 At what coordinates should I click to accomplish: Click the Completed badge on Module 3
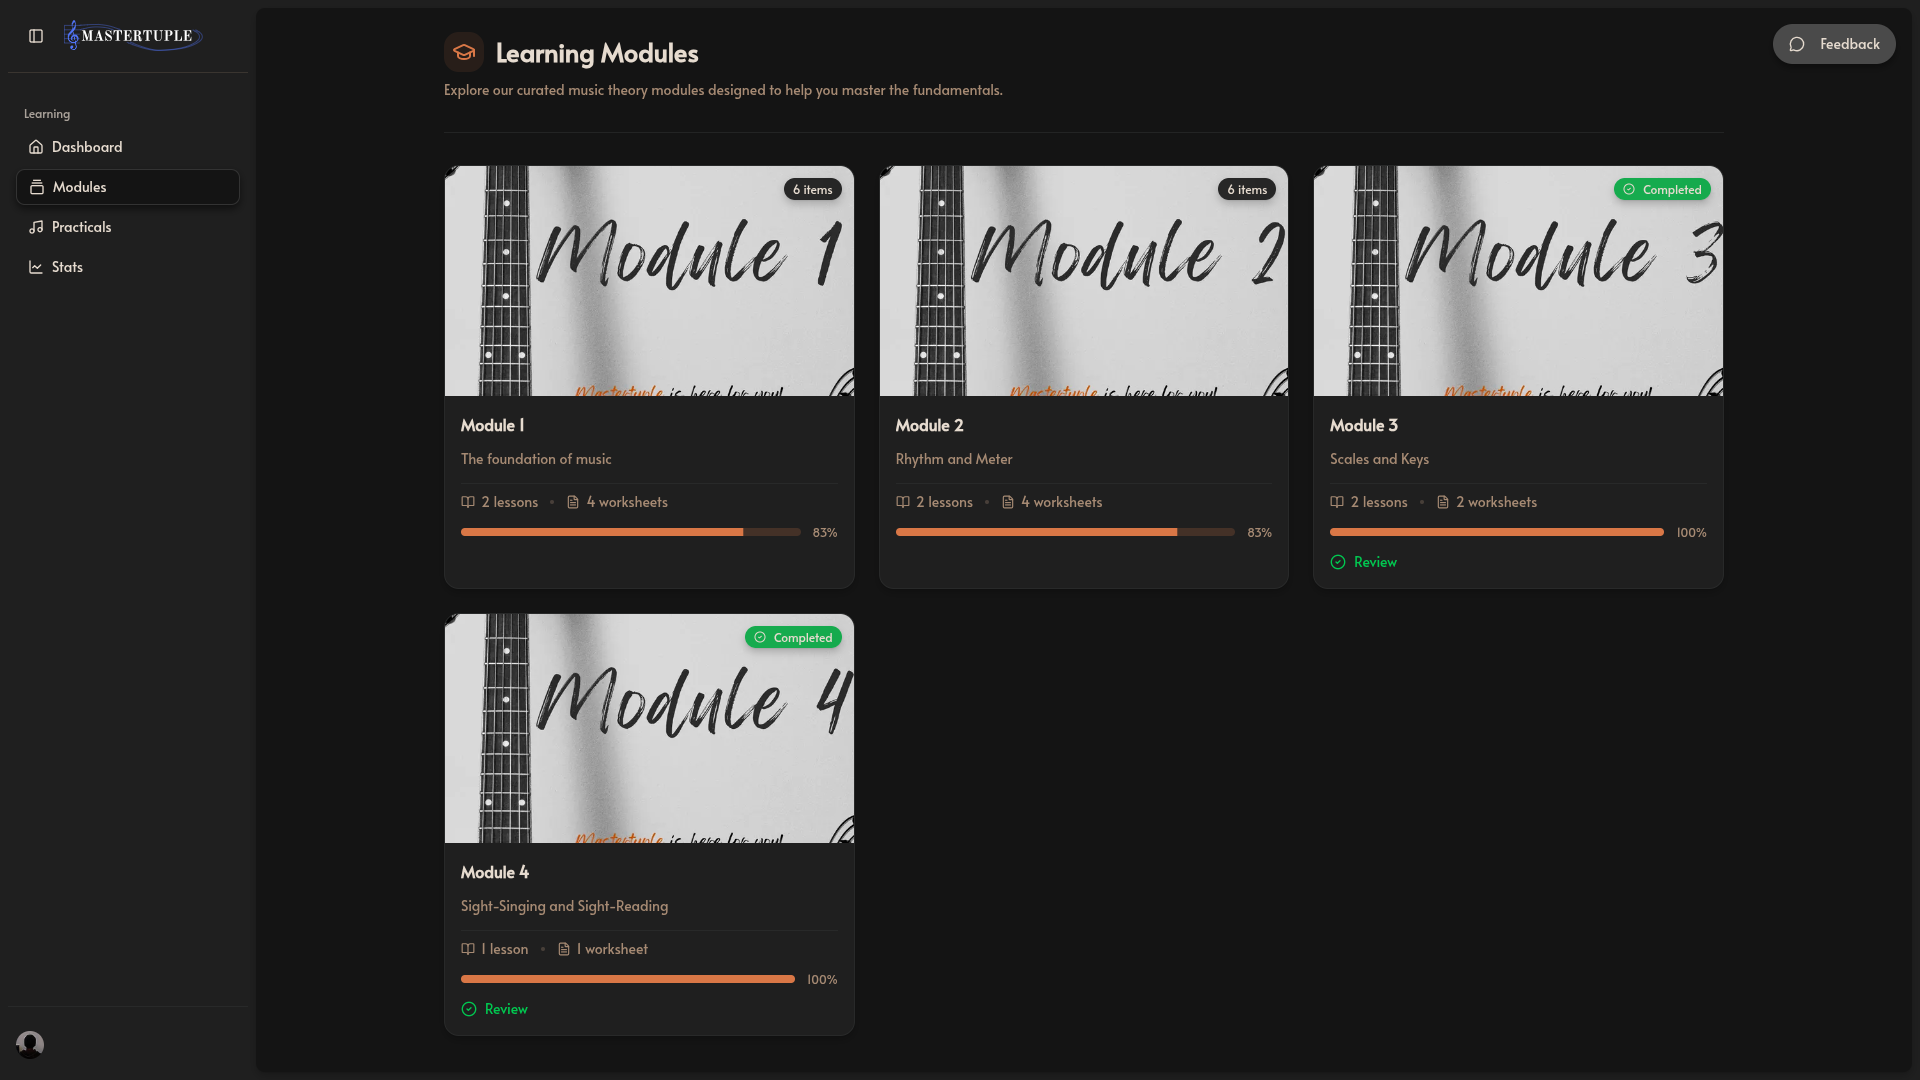(1662, 189)
